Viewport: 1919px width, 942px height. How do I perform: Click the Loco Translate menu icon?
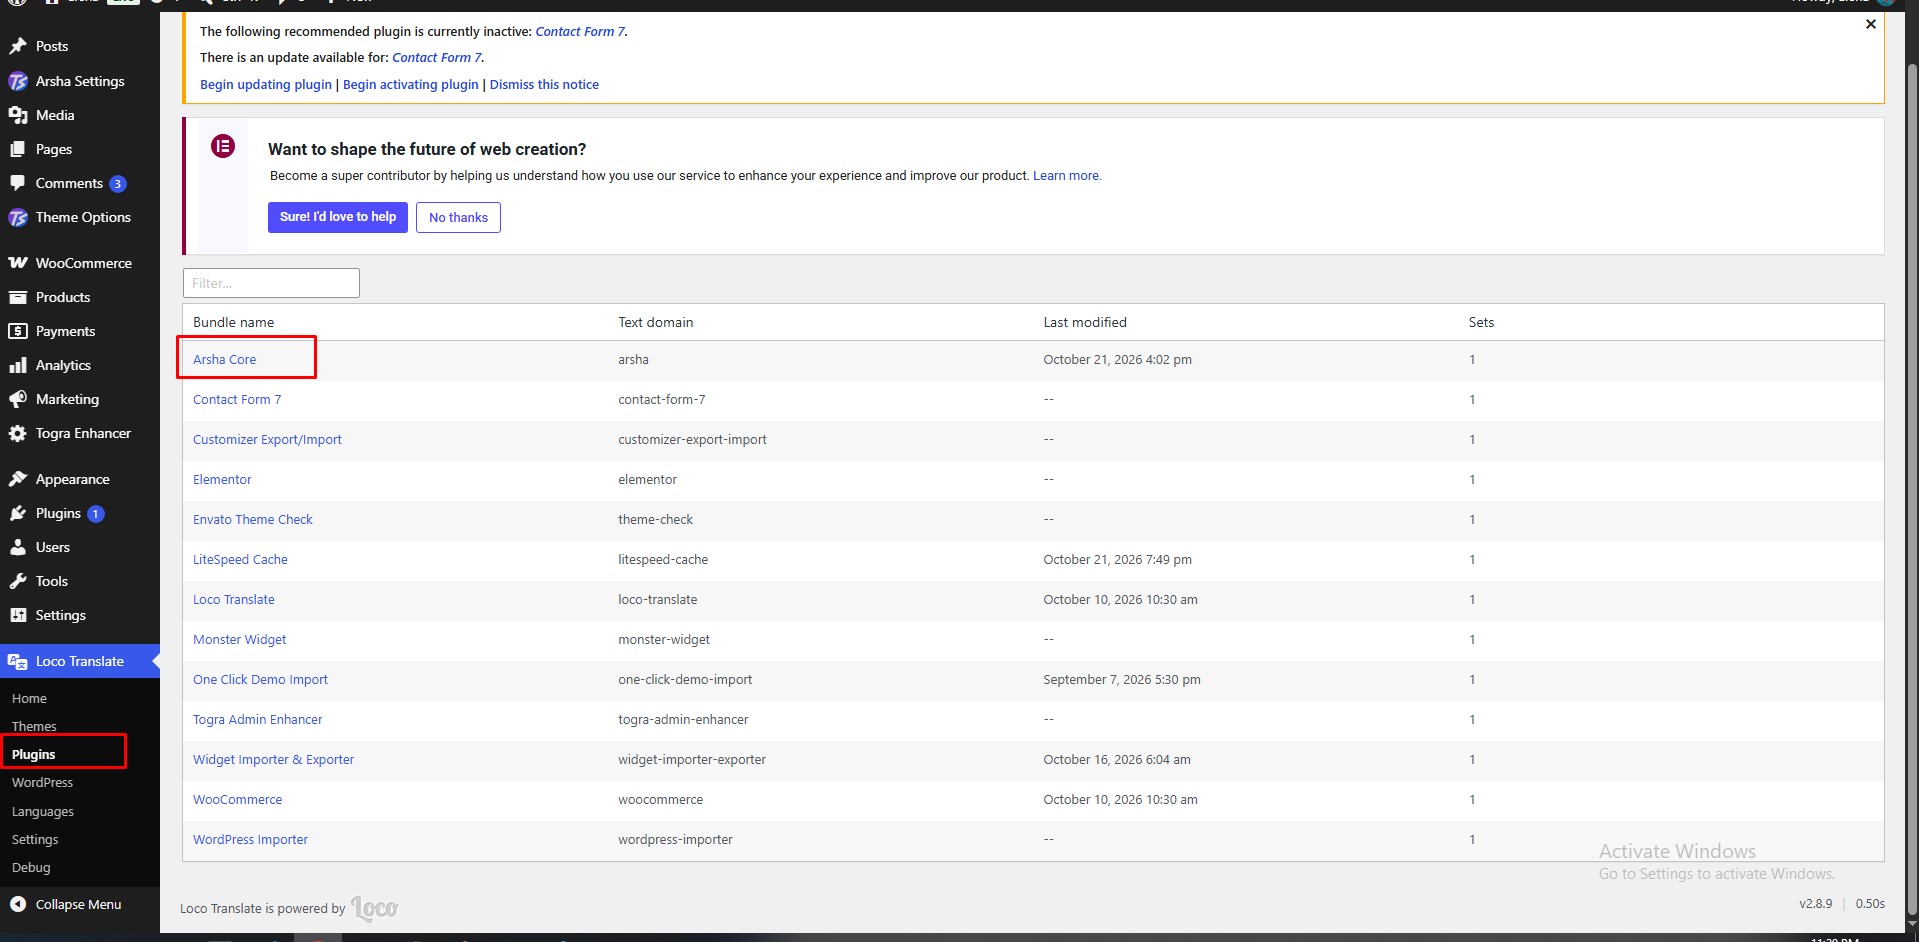(x=18, y=661)
